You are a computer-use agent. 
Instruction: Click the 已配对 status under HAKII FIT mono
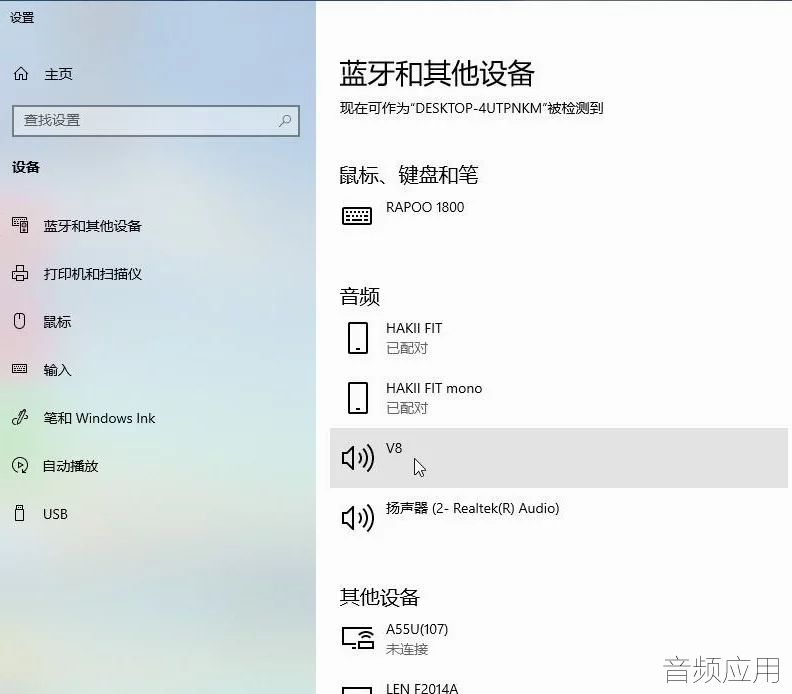407,408
